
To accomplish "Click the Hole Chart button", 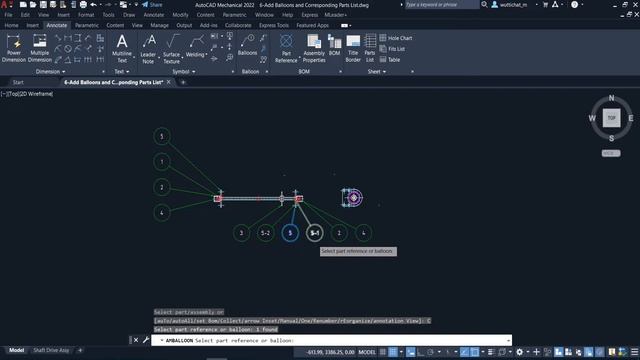I will click(396, 38).
